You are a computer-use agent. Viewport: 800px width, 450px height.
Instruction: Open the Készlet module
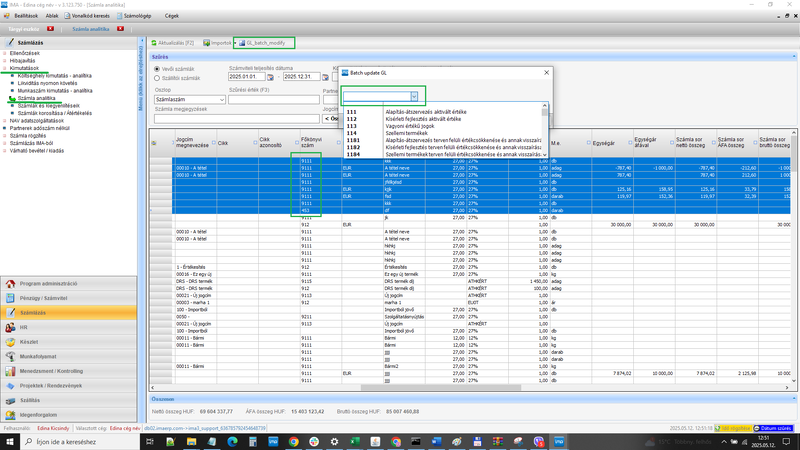click(x=69, y=342)
